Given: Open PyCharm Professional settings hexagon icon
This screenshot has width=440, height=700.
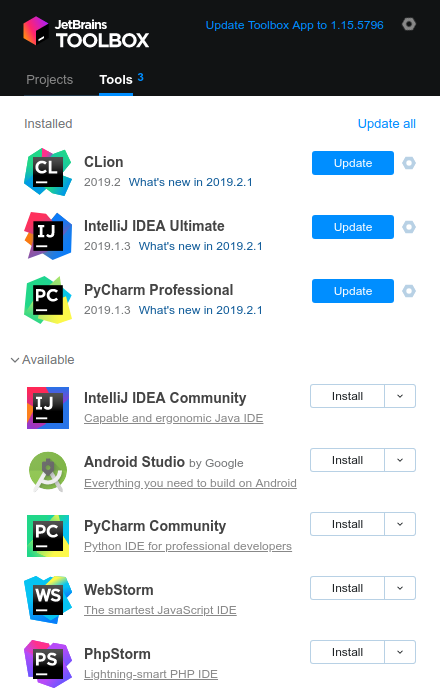Looking at the screenshot, I should 409,291.
